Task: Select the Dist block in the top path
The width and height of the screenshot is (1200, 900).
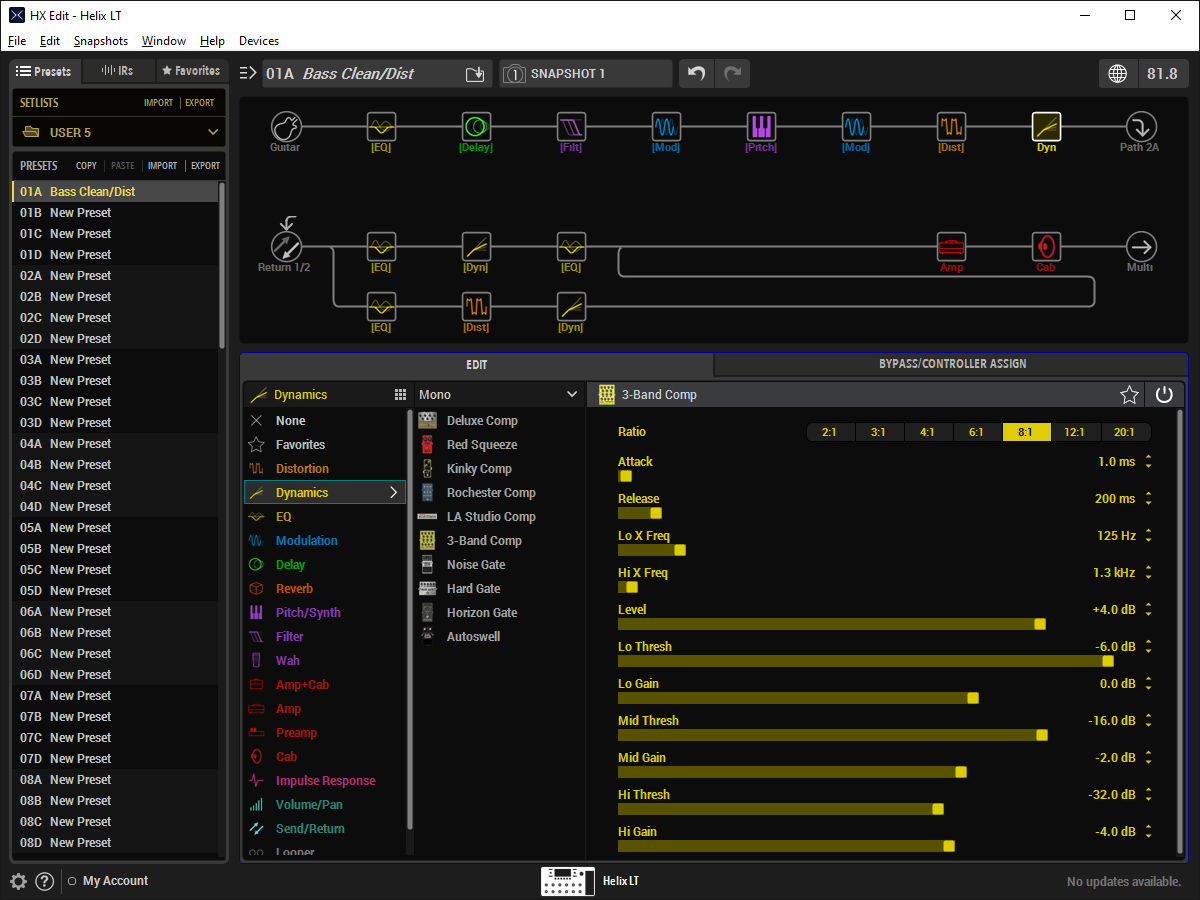Action: (x=951, y=127)
